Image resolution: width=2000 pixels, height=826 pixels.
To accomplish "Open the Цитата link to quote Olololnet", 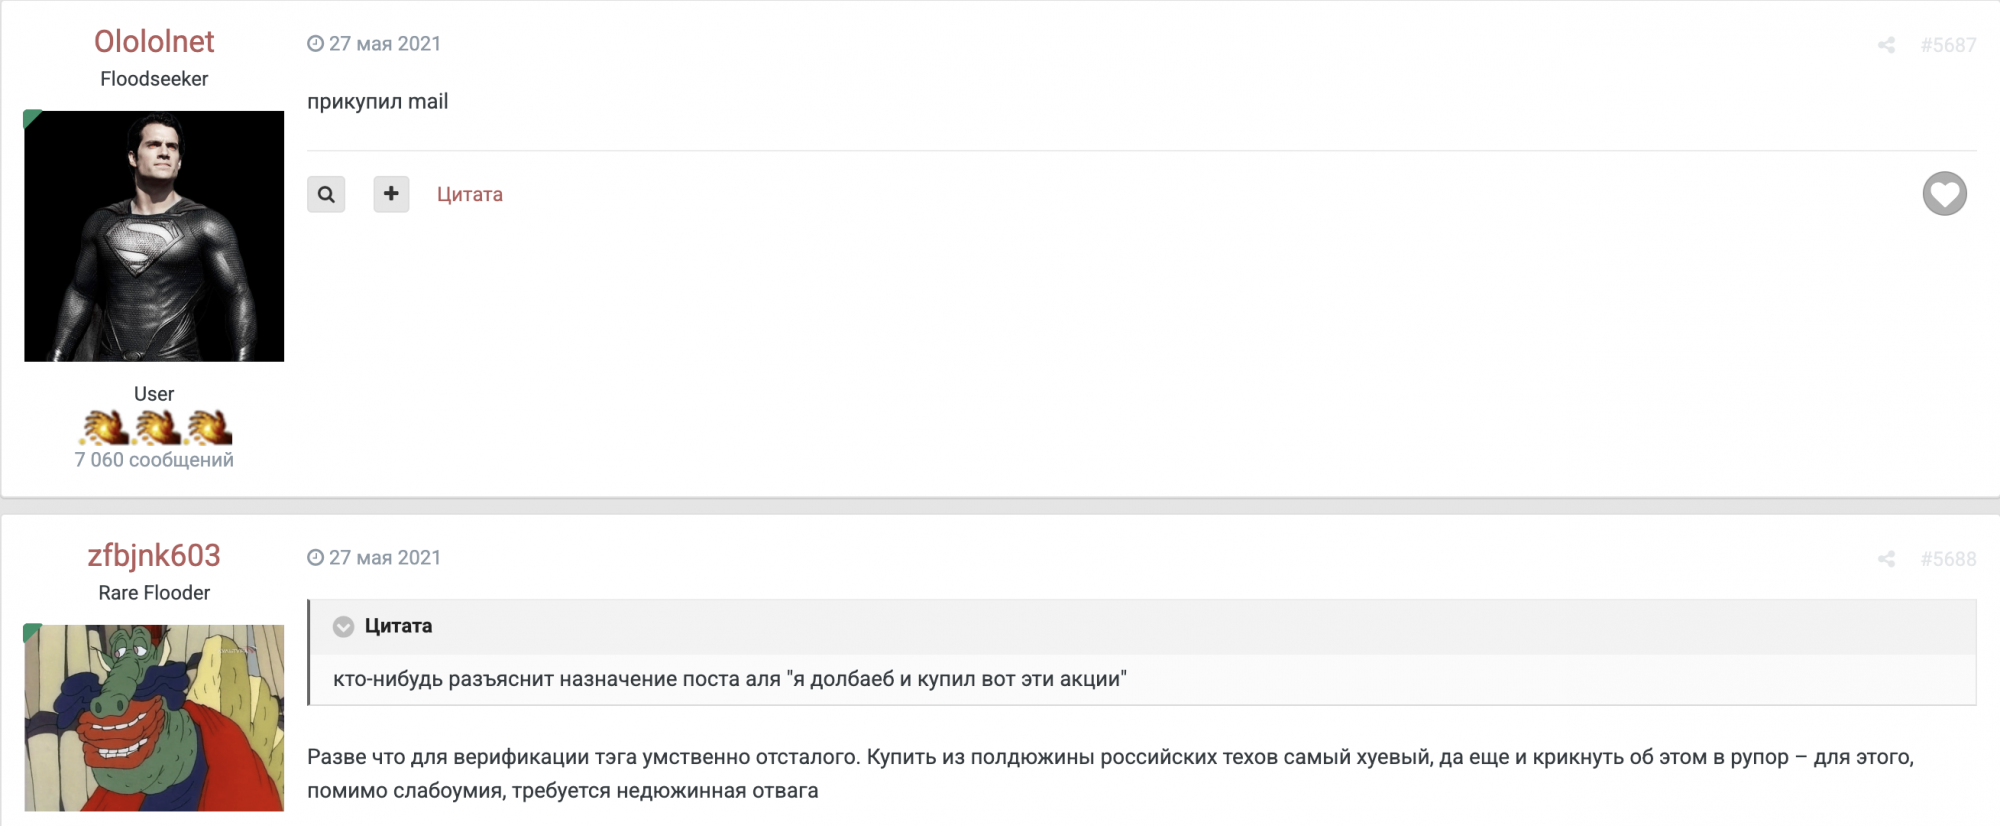I will point(469,194).
